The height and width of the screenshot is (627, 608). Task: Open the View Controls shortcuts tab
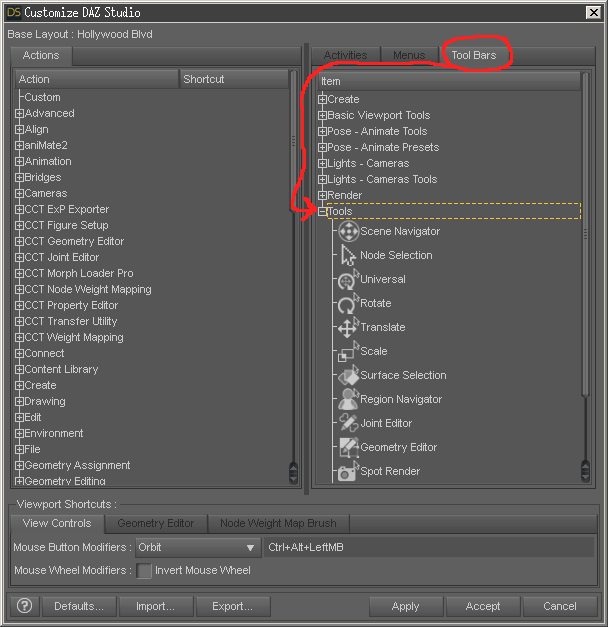pyautogui.click(x=57, y=523)
